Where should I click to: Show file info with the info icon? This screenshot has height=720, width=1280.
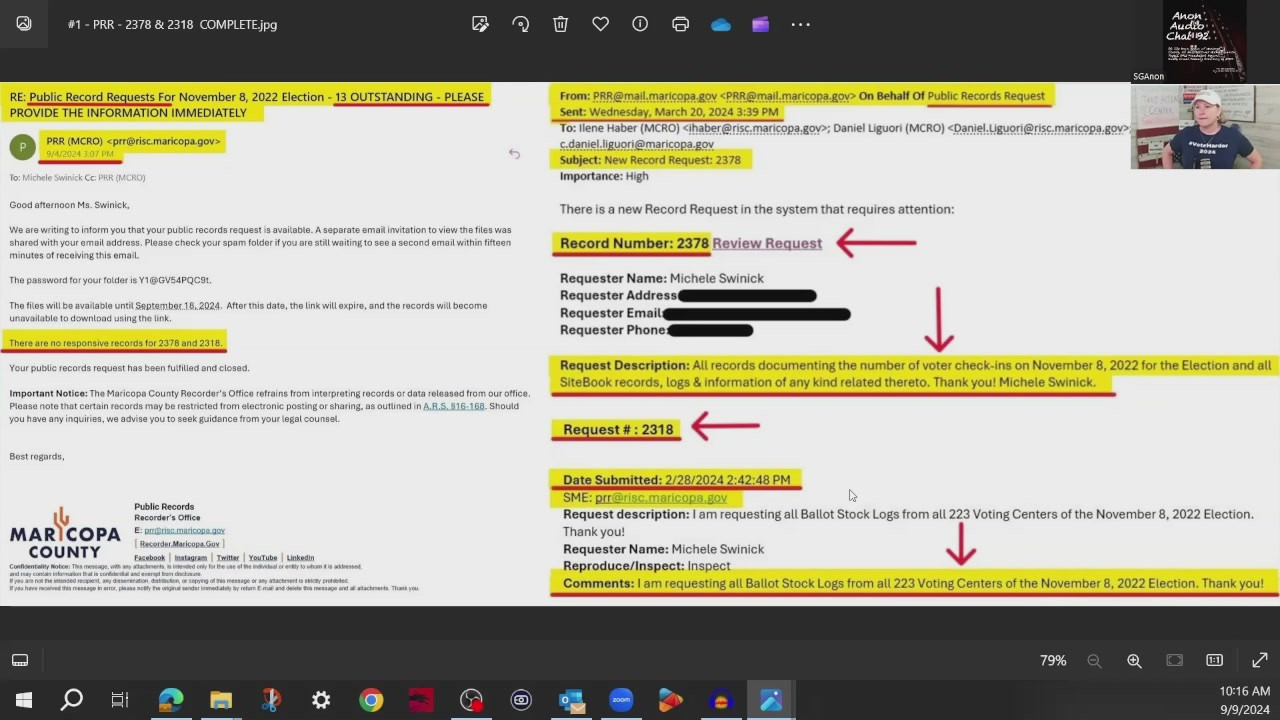640,24
